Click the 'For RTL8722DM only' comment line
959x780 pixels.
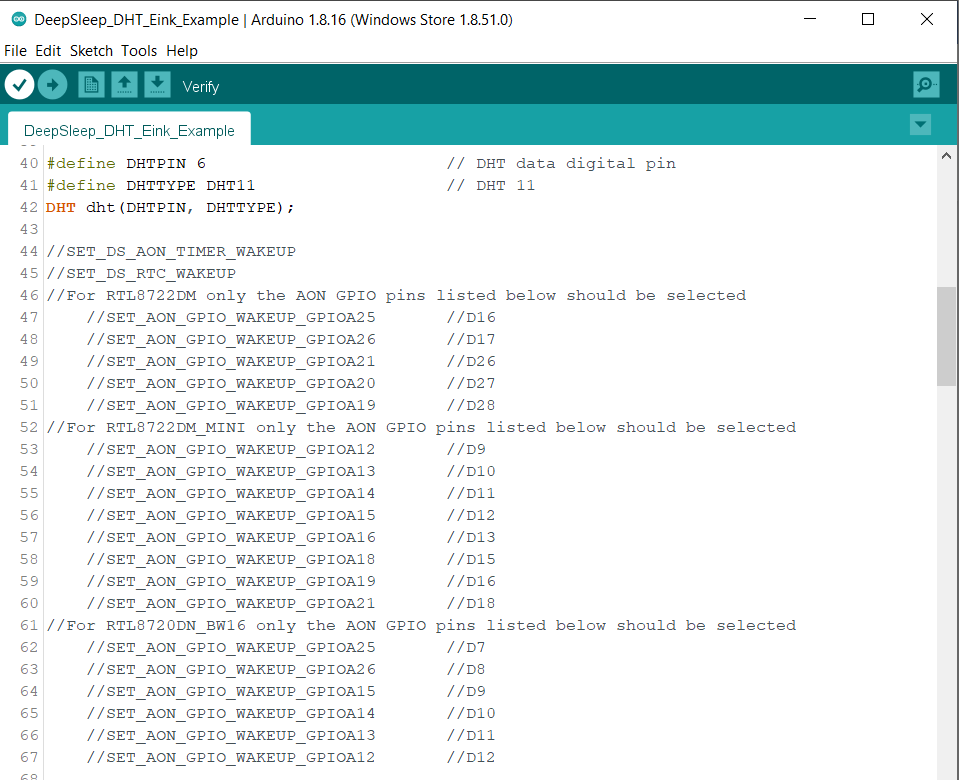pos(396,295)
